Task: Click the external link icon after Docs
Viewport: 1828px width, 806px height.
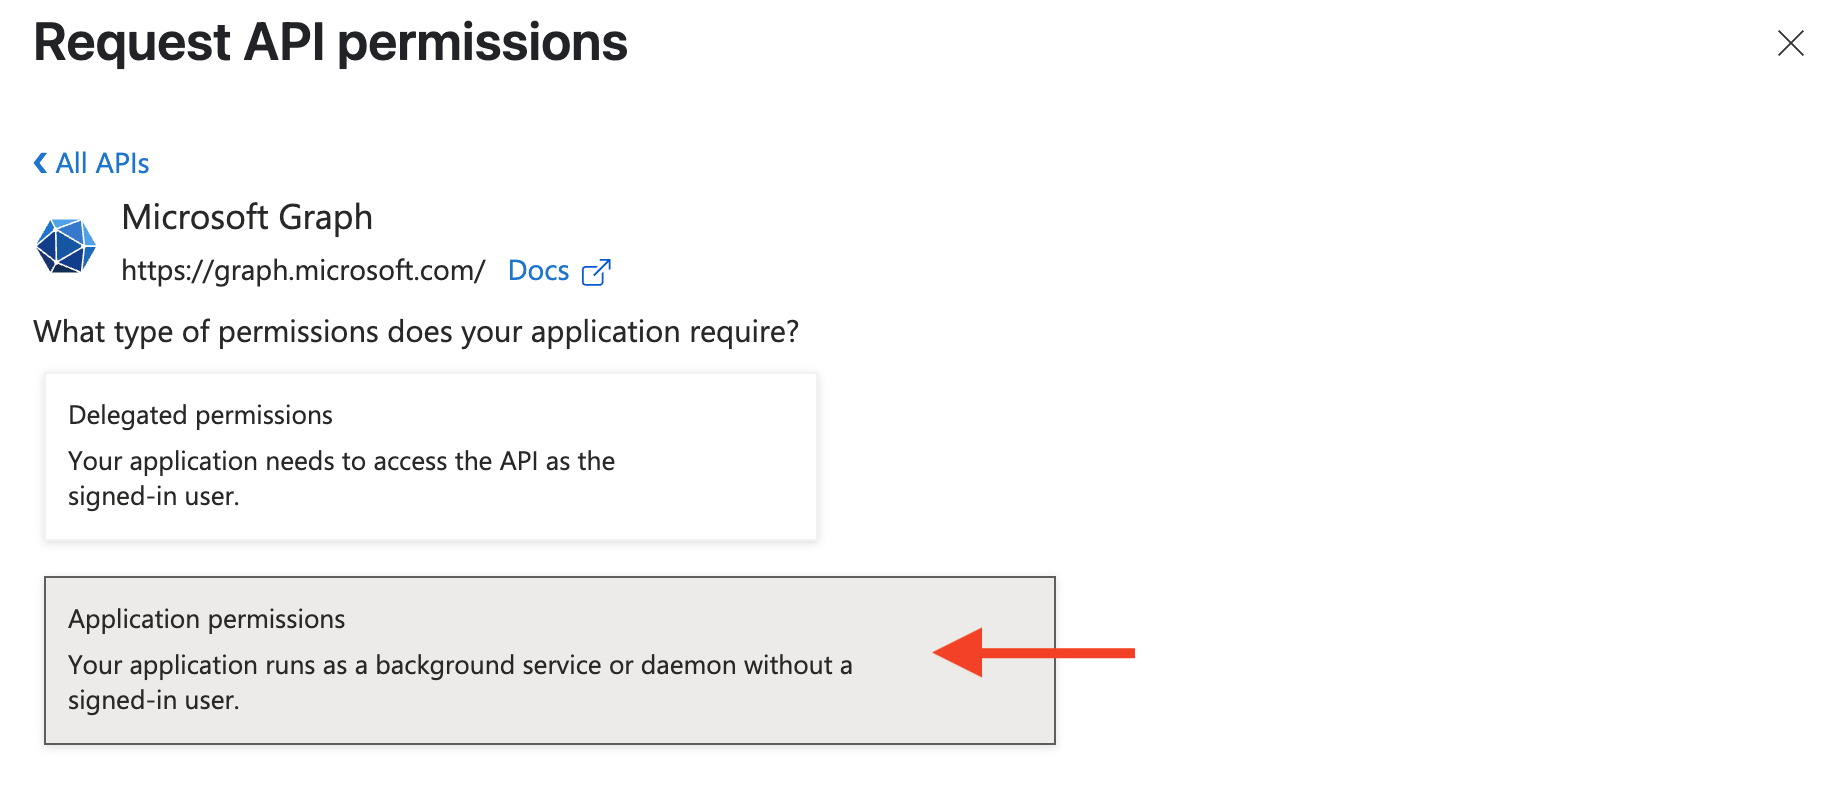Action: (596, 272)
